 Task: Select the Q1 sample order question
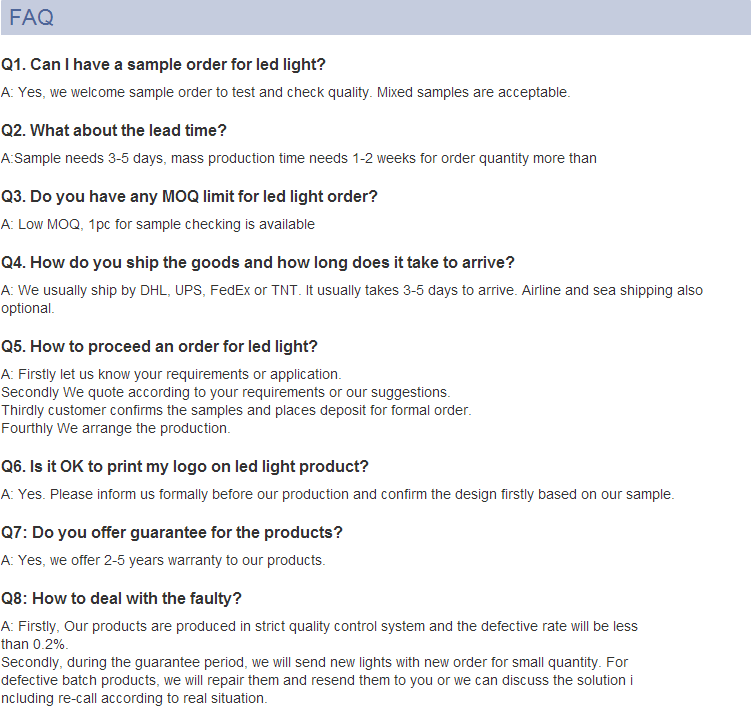pyautogui.click(x=163, y=64)
